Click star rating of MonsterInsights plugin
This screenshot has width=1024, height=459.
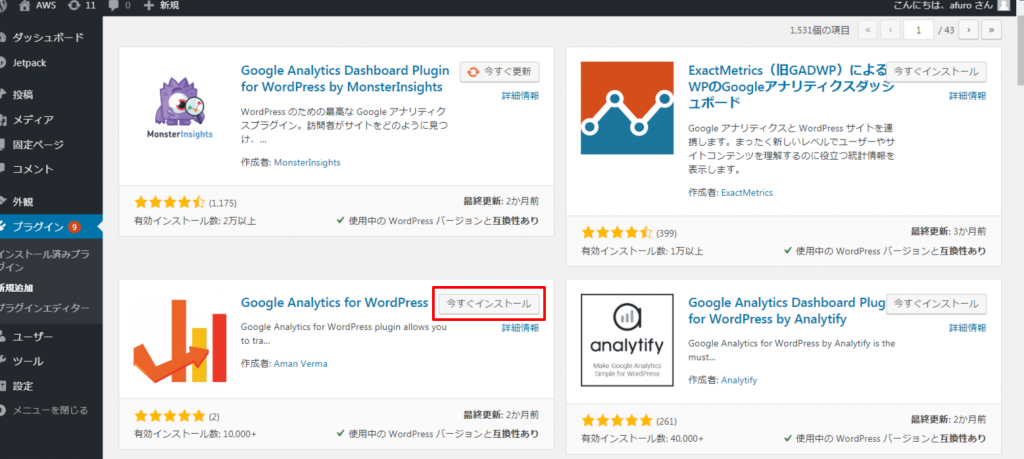coord(170,202)
